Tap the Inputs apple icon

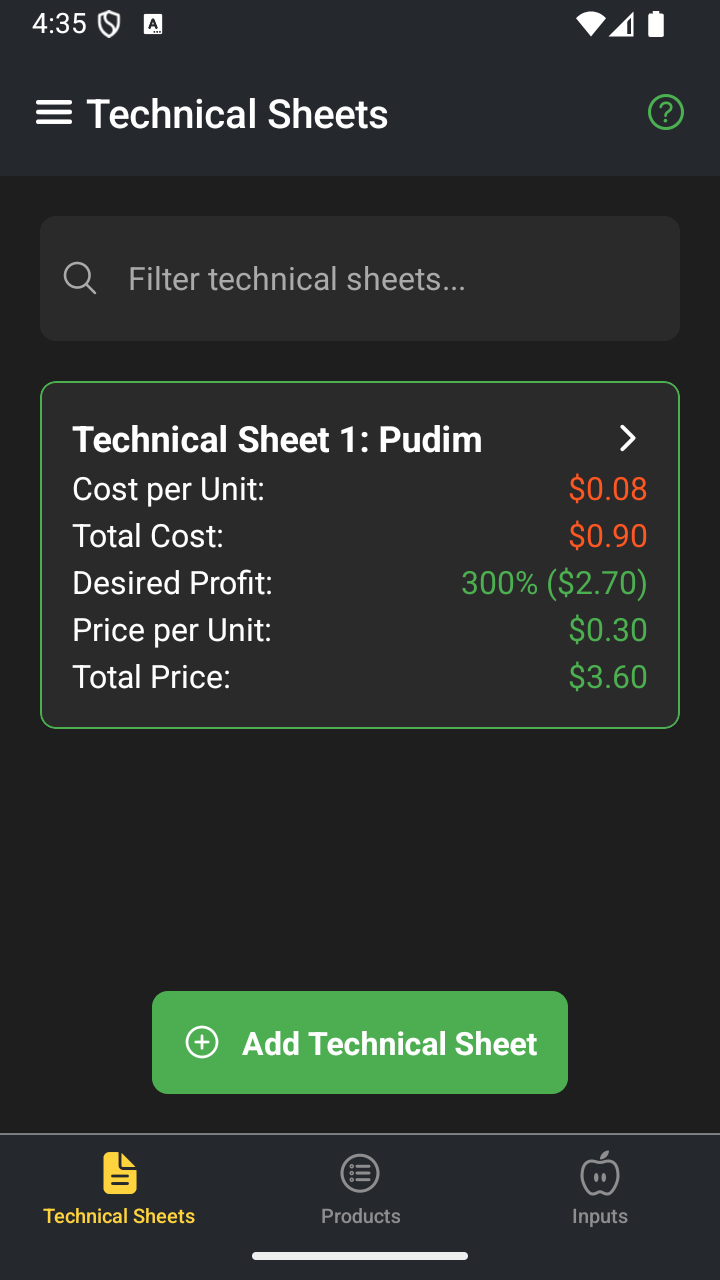[x=600, y=1173]
